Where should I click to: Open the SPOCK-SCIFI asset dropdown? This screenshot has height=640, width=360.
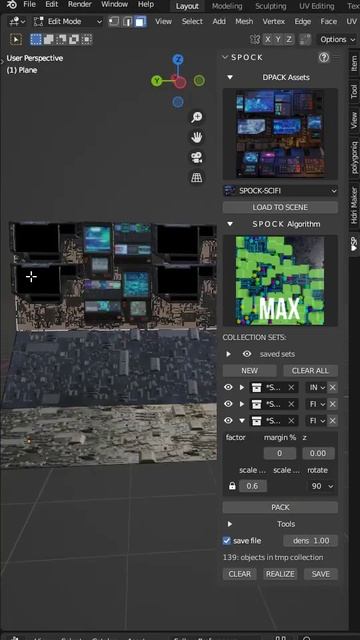tap(280, 191)
